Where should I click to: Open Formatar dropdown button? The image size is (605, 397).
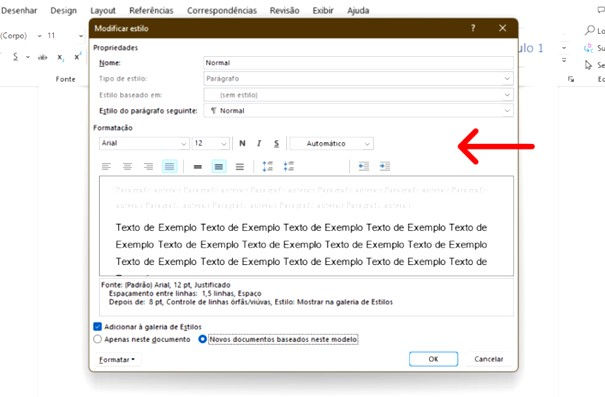tap(117, 360)
